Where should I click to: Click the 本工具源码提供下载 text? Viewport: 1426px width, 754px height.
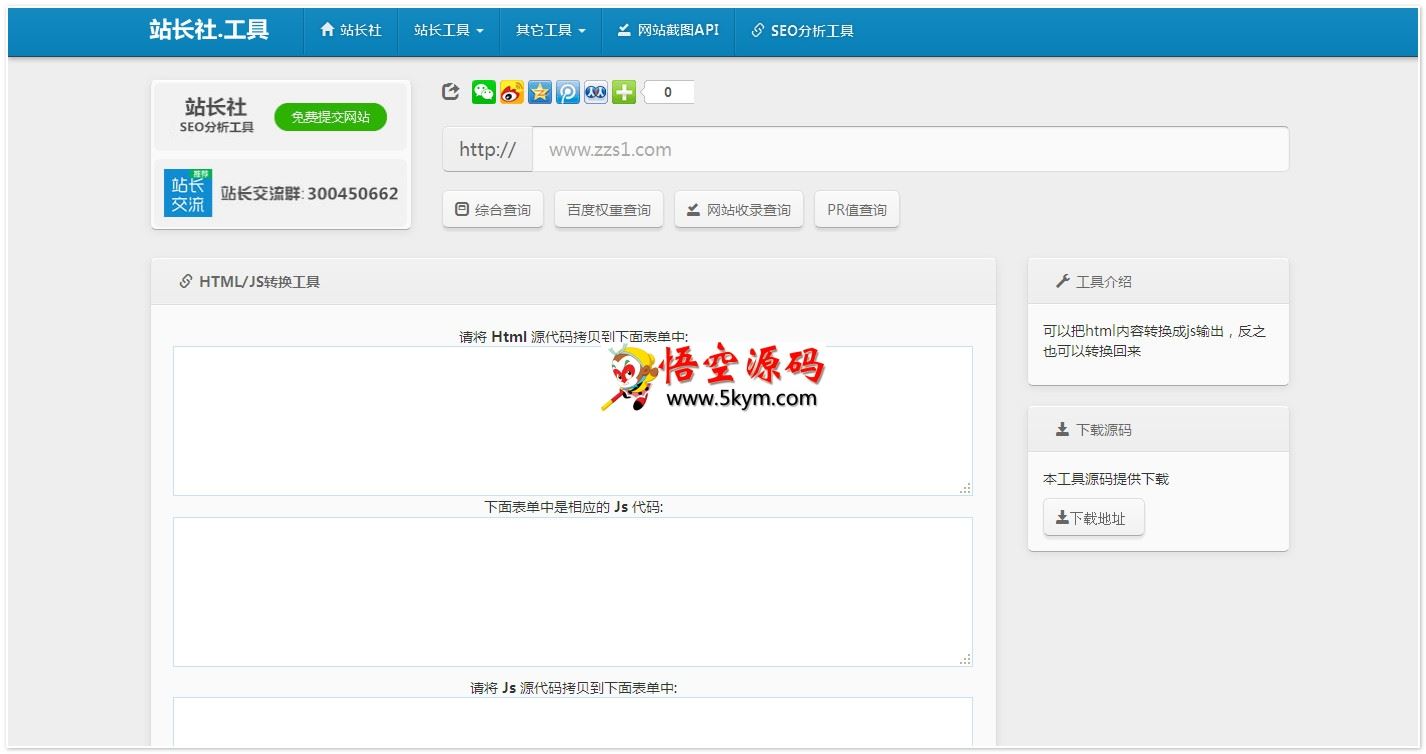click(x=1106, y=479)
